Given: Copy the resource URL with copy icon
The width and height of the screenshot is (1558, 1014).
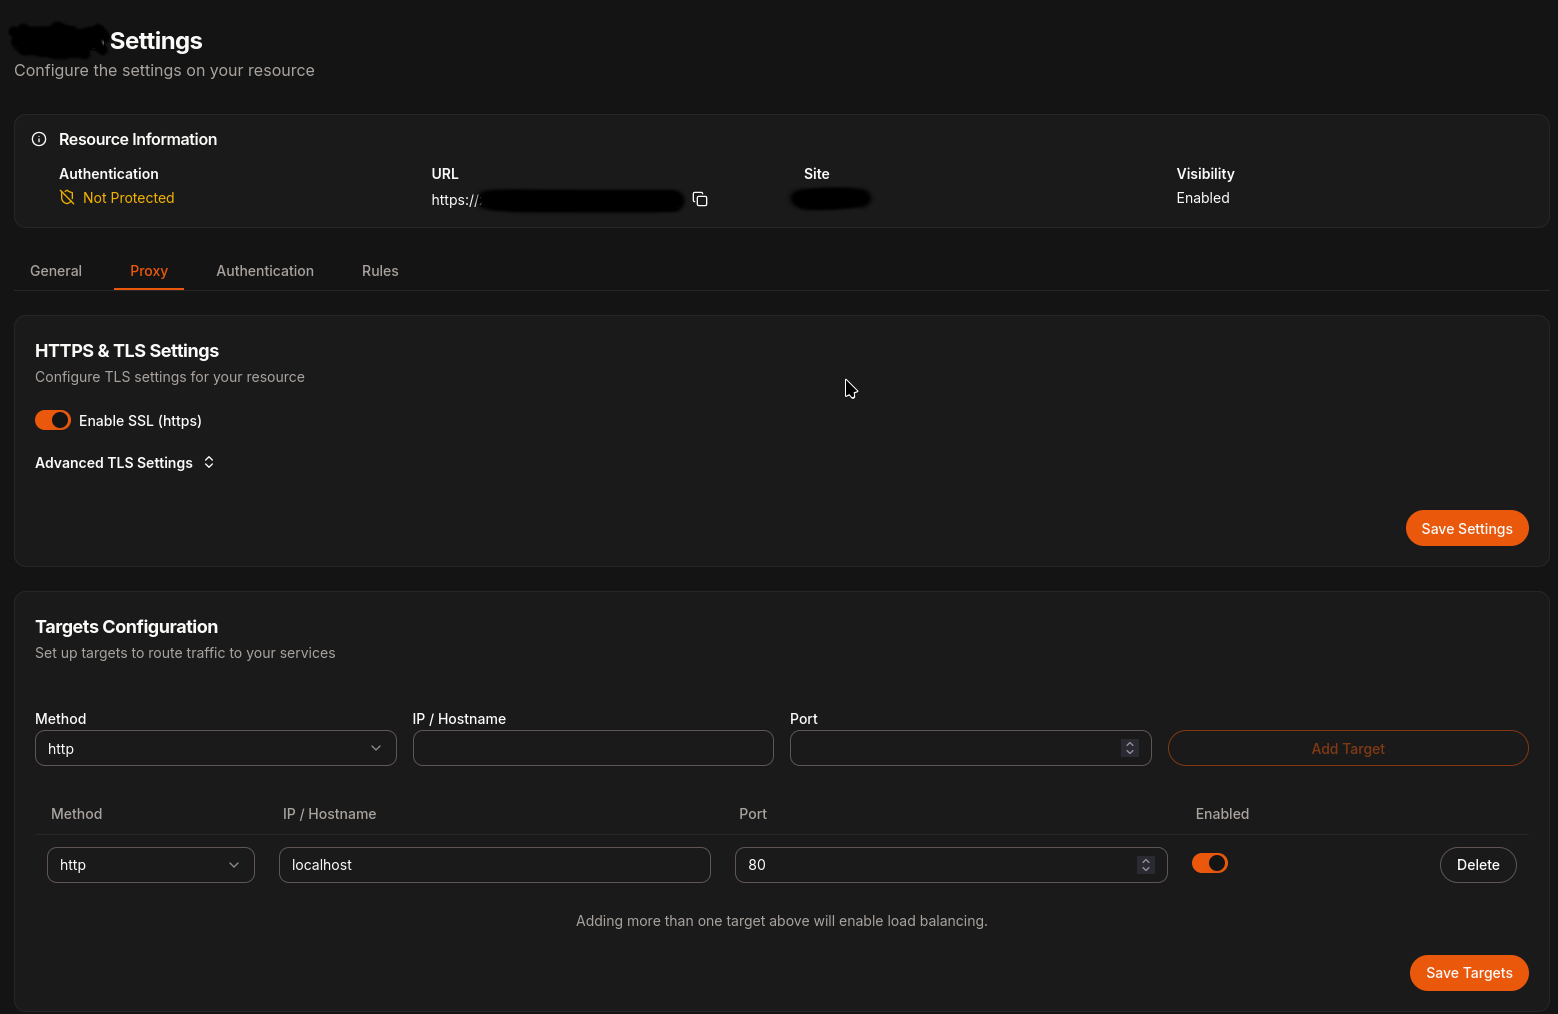Looking at the screenshot, I should pos(700,199).
